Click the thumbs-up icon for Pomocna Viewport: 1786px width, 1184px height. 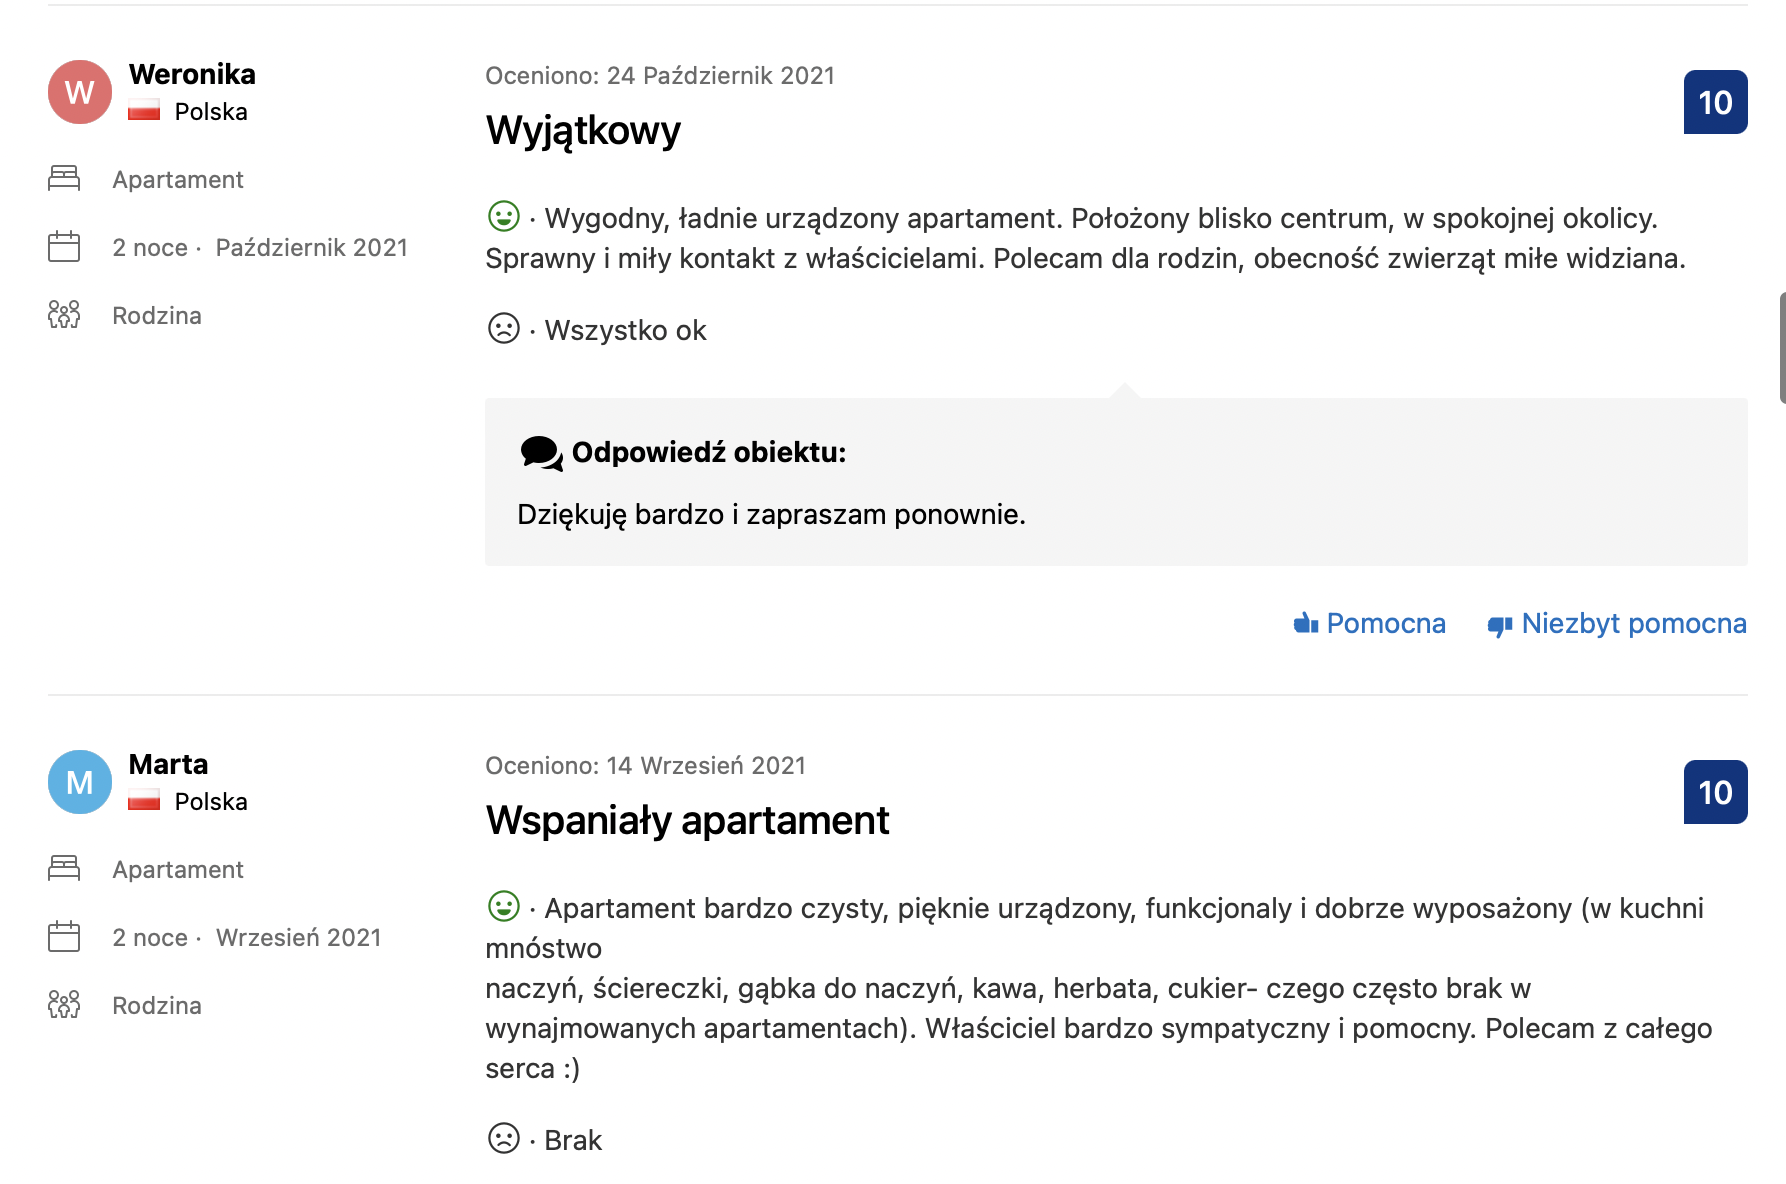[x=1305, y=624]
